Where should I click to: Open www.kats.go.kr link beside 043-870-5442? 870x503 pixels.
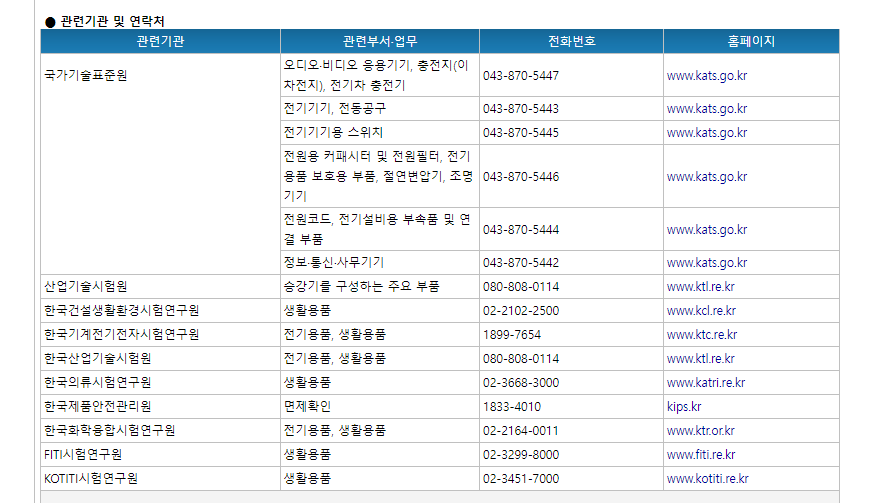pyautogui.click(x=706, y=262)
